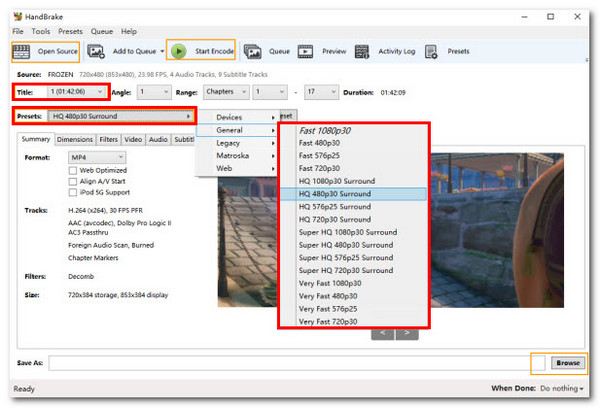Select the HQ 576p25 Surround preset
600x408 pixels.
[354, 207]
